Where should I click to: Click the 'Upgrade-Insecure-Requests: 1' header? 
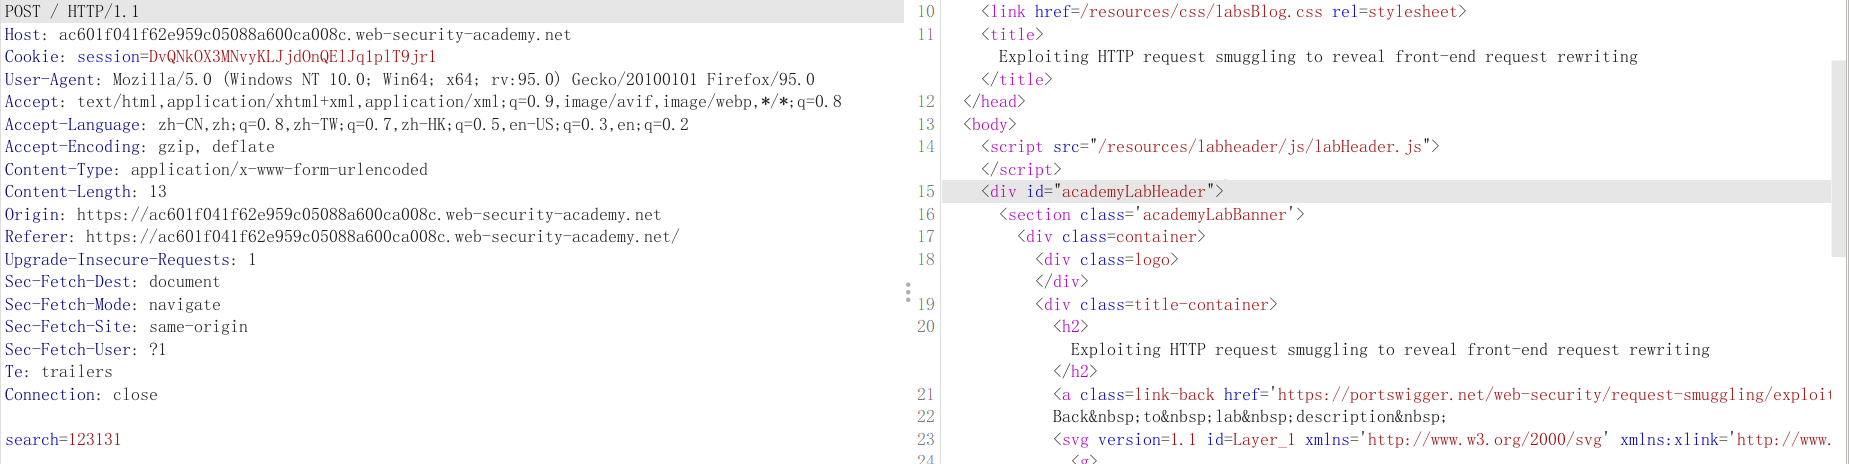(131, 259)
